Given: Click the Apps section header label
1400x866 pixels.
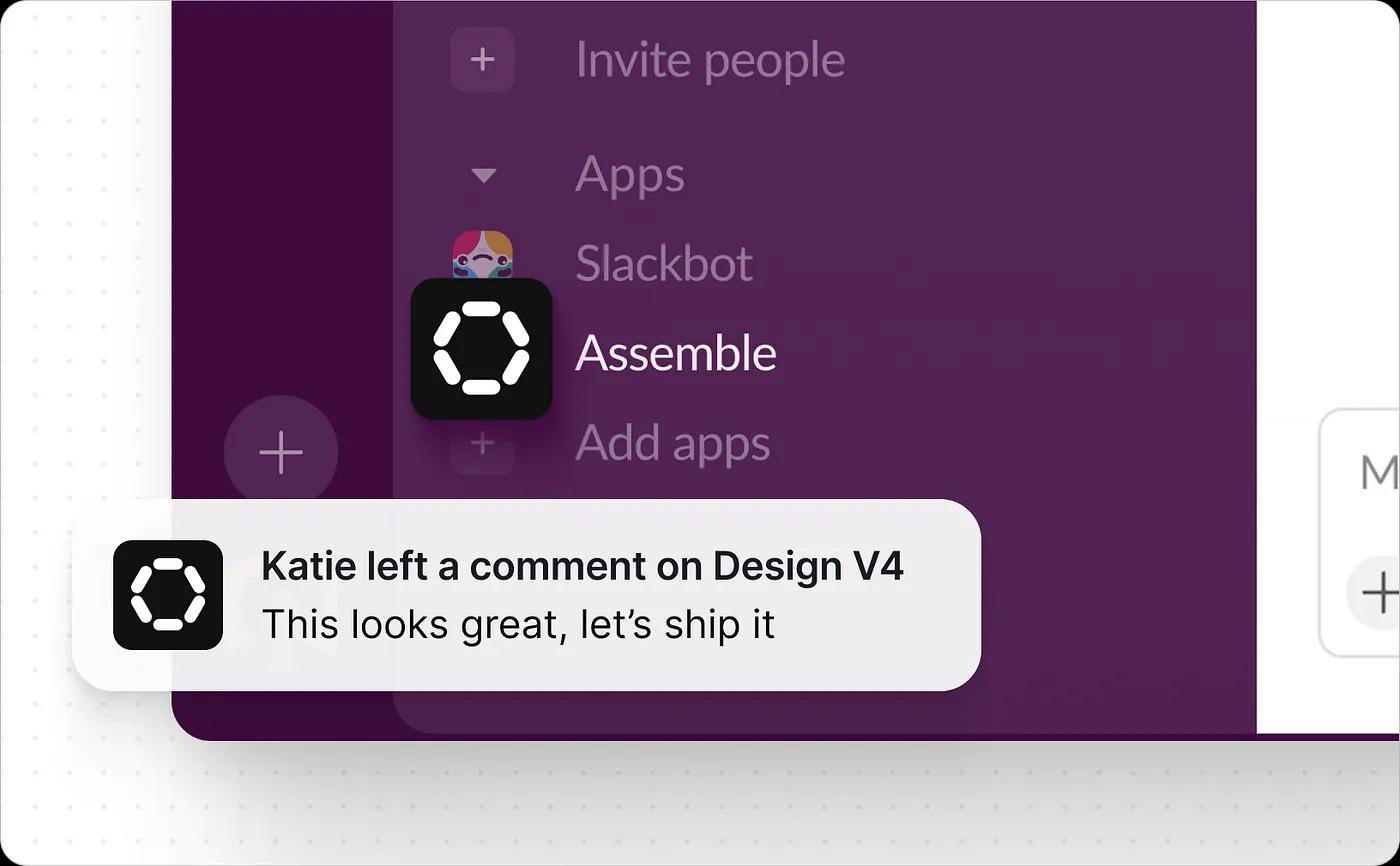Looking at the screenshot, I should click(629, 175).
